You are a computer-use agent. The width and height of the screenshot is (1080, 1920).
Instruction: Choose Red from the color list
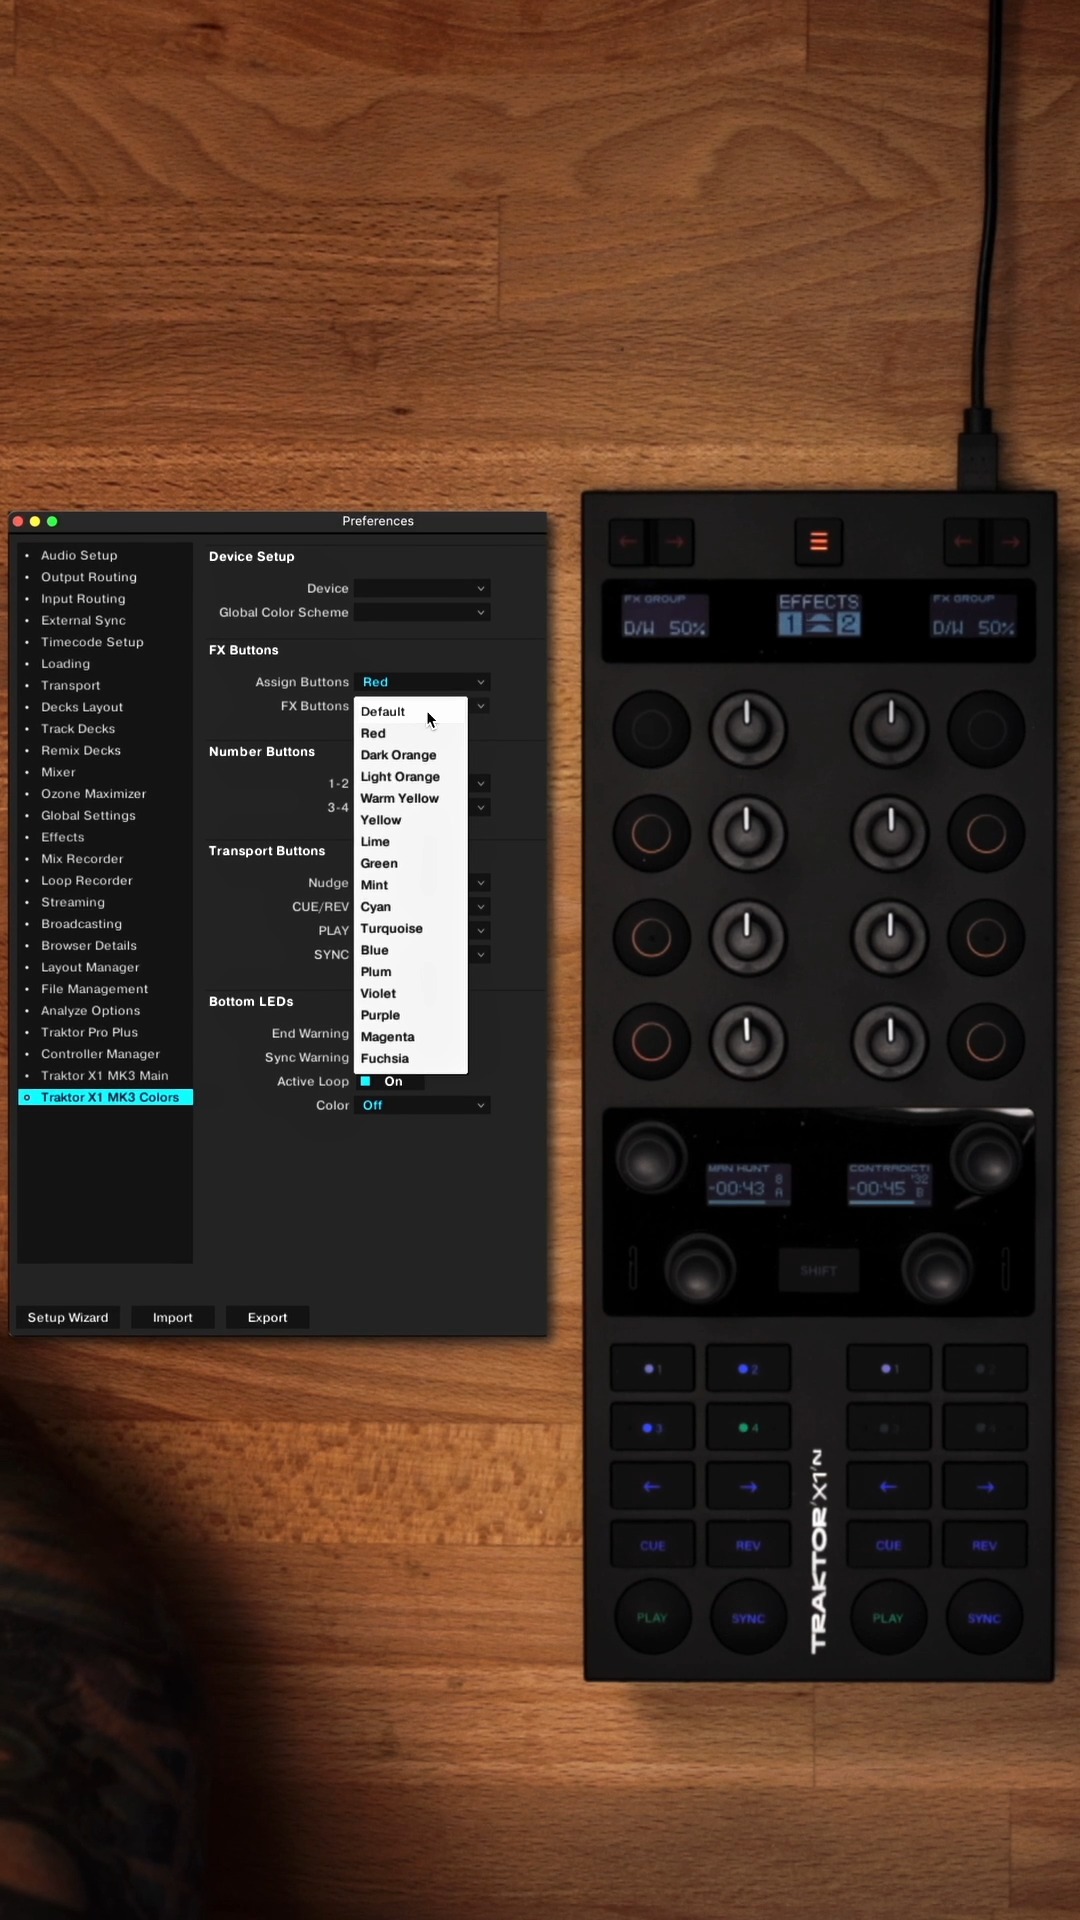[x=411, y=733]
